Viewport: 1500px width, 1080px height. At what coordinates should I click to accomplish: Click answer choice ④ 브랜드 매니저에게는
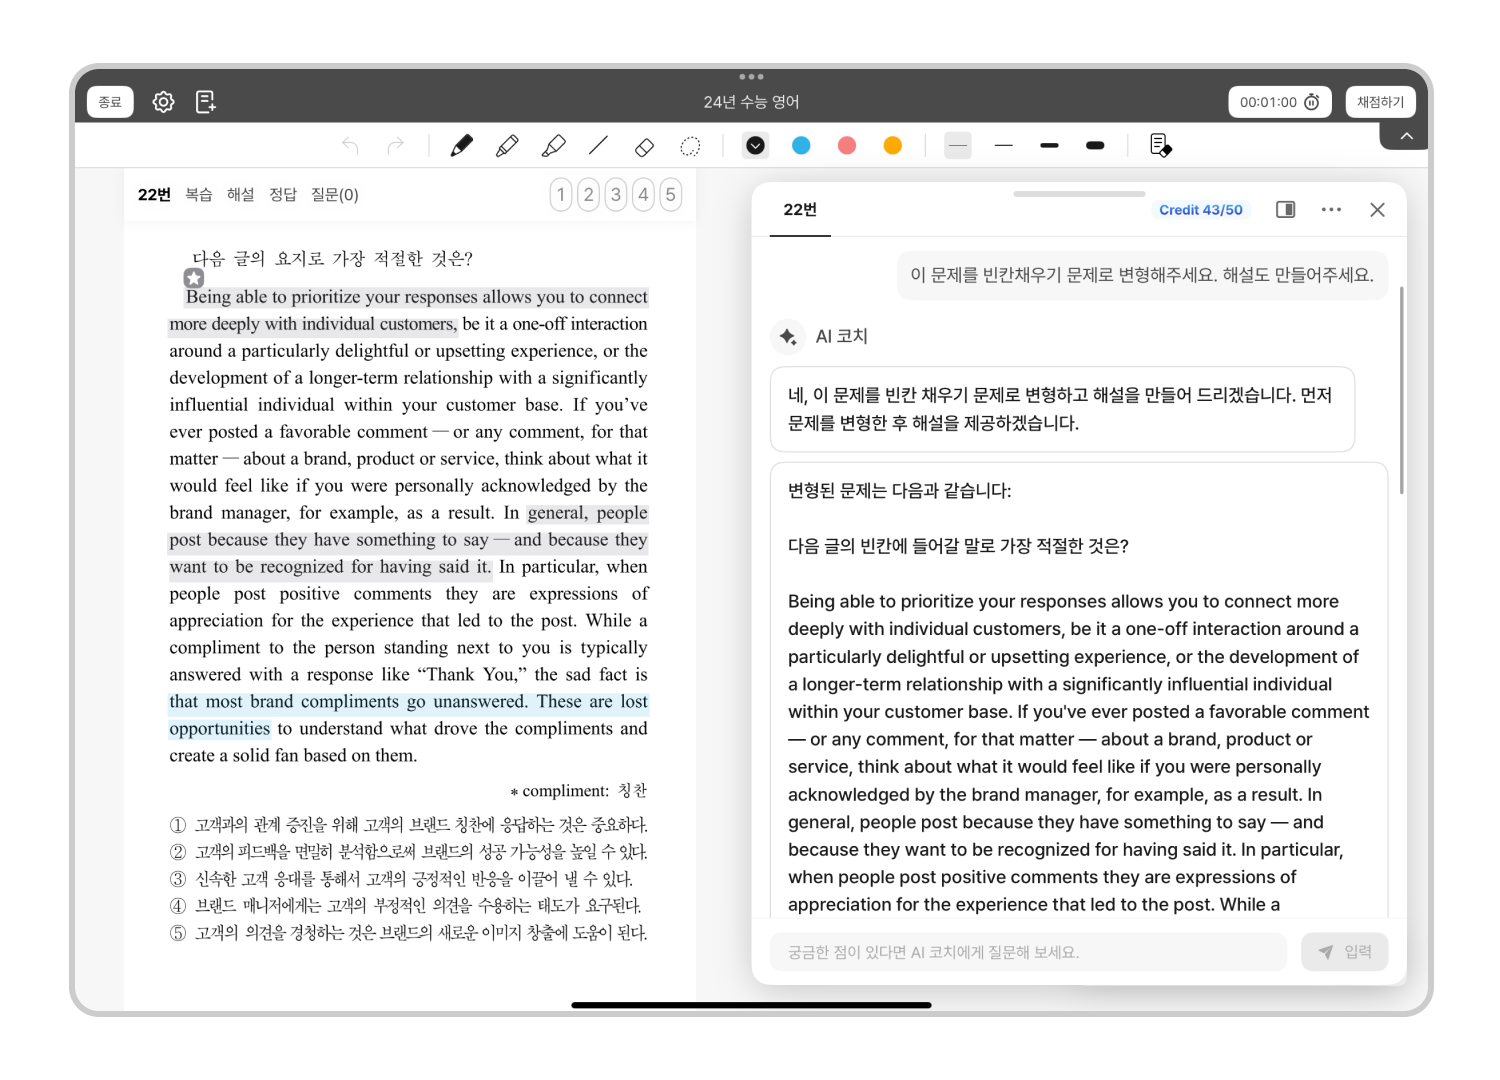coord(405,906)
